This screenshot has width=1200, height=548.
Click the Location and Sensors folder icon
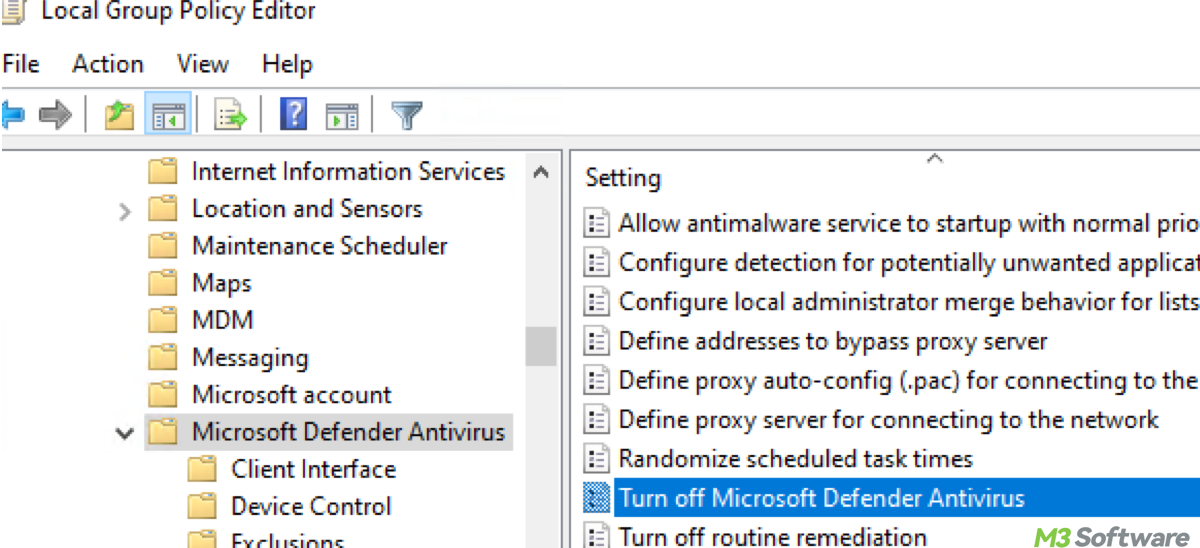point(163,209)
